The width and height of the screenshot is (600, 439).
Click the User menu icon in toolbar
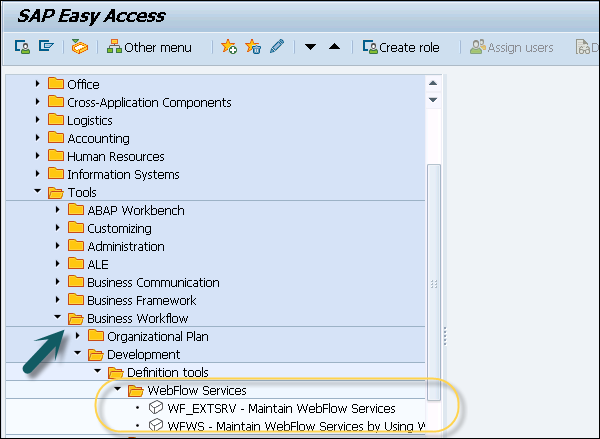22,47
